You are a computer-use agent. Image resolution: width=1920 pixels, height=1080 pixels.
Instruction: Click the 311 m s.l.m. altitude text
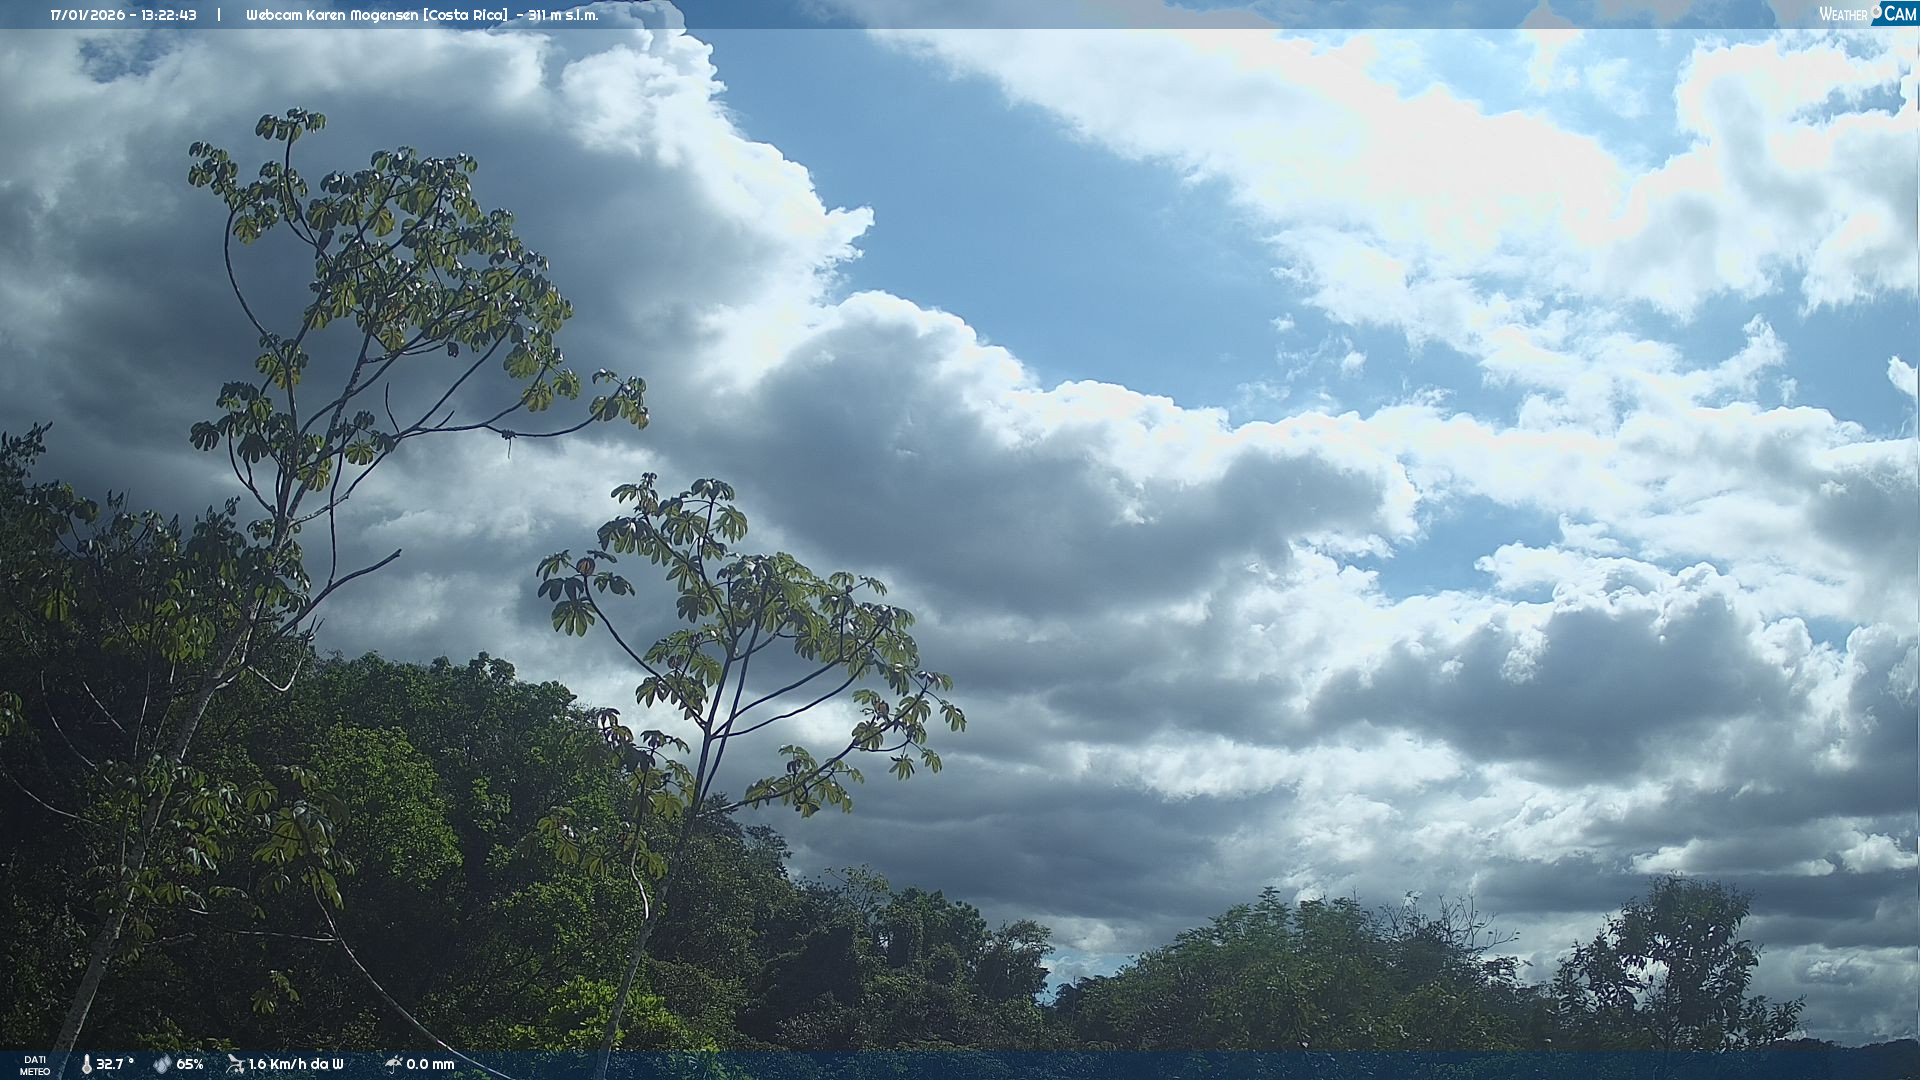tap(563, 15)
